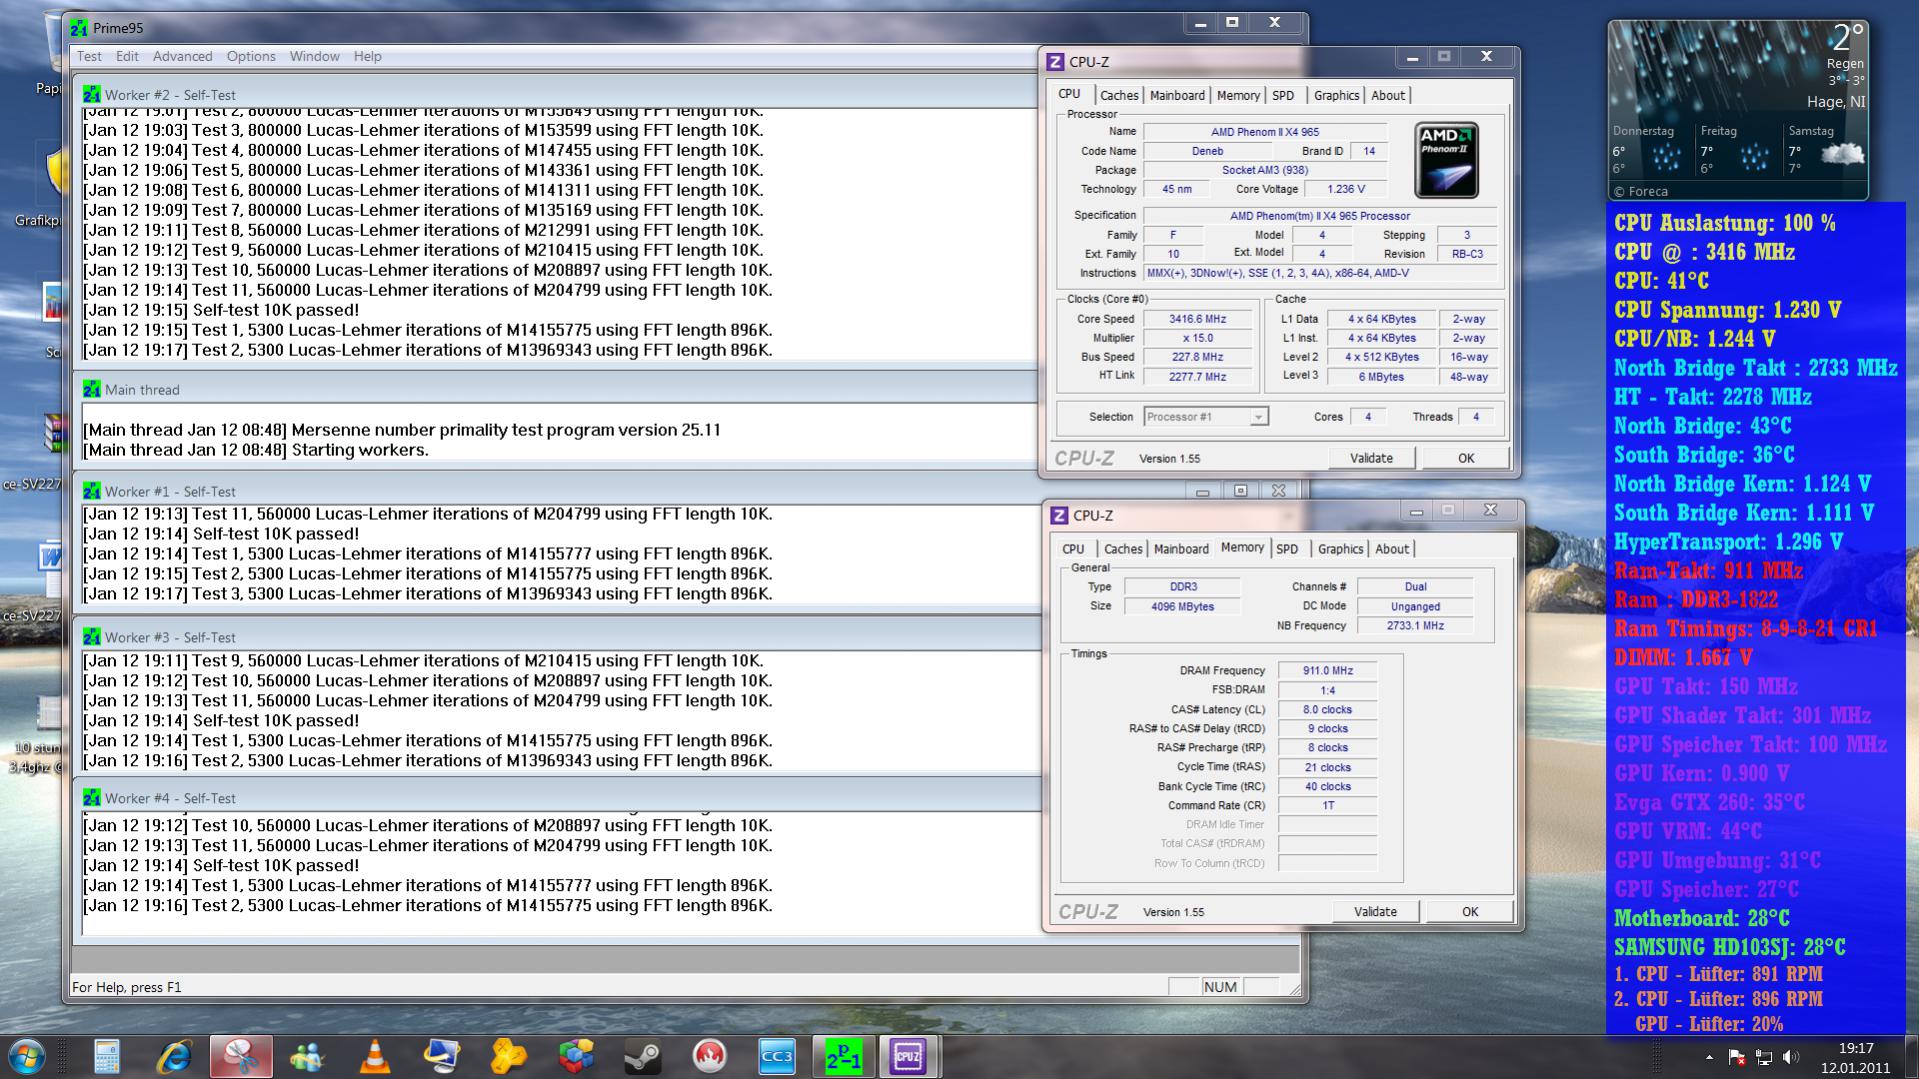
Task: Click Validate in the upper CPU-Z window
Action: [x=1371, y=458]
